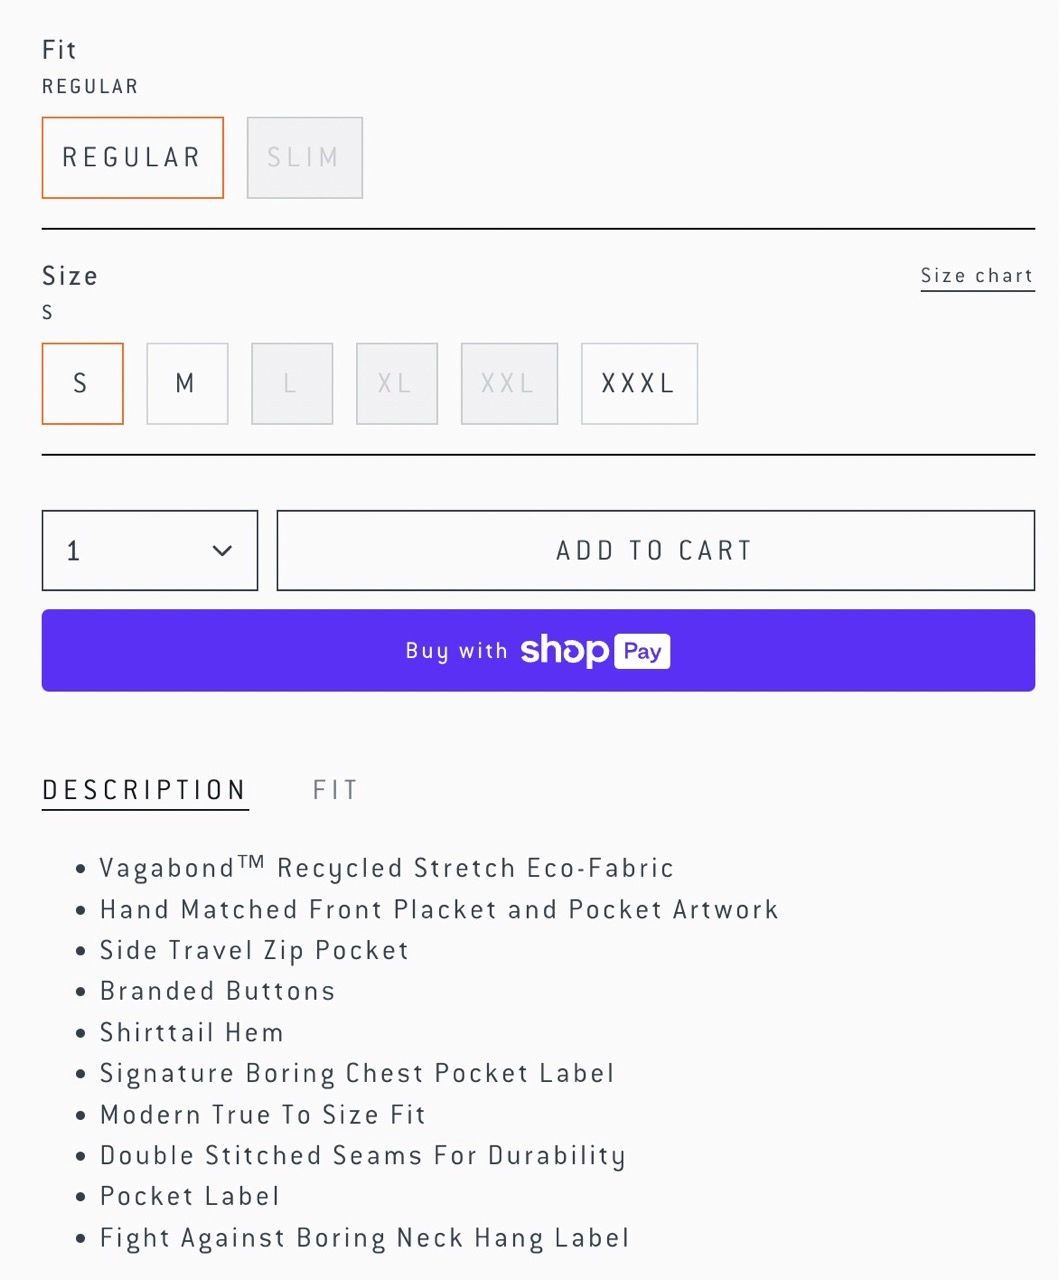The image size is (1059, 1280).
Task: Choose the SLIM fit option
Action: pos(304,158)
